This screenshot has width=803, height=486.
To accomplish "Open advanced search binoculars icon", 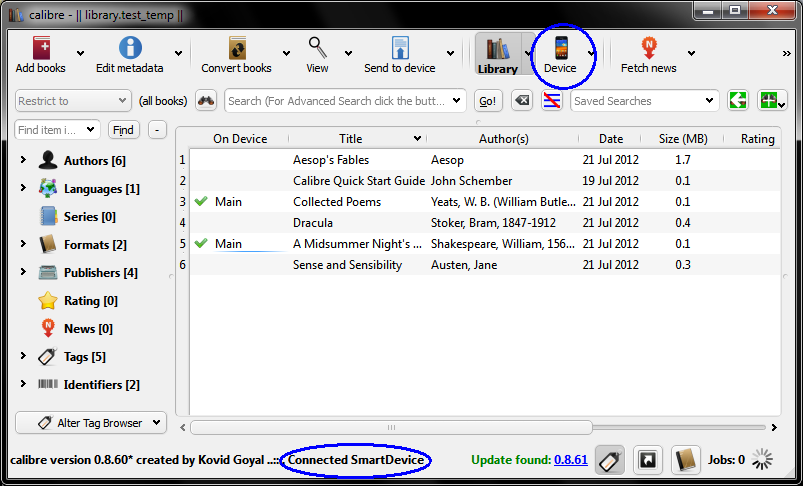I will (x=206, y=101).
